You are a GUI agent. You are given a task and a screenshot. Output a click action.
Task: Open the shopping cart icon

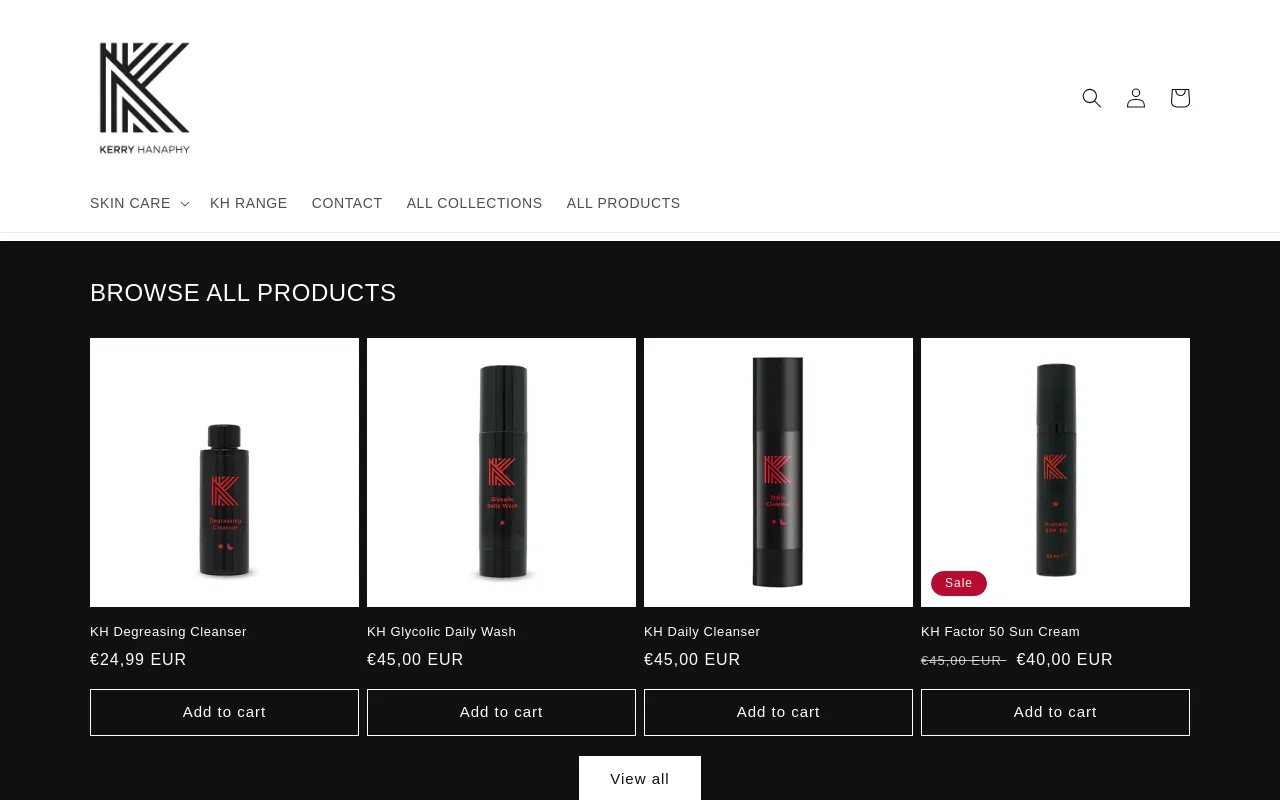(x=1180, y=98)
